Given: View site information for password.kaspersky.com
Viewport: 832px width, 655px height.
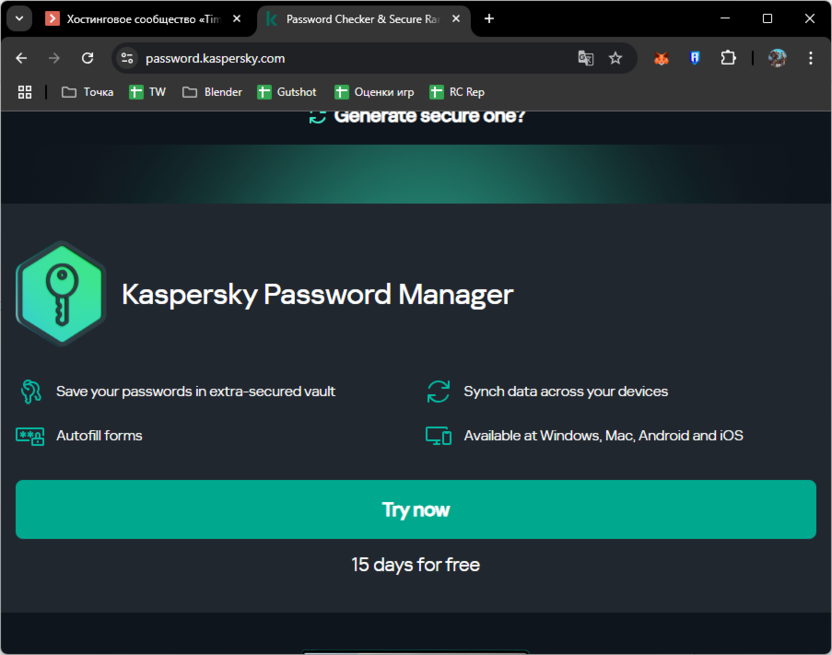Looking at the screenshot, I should coord(127,58).
